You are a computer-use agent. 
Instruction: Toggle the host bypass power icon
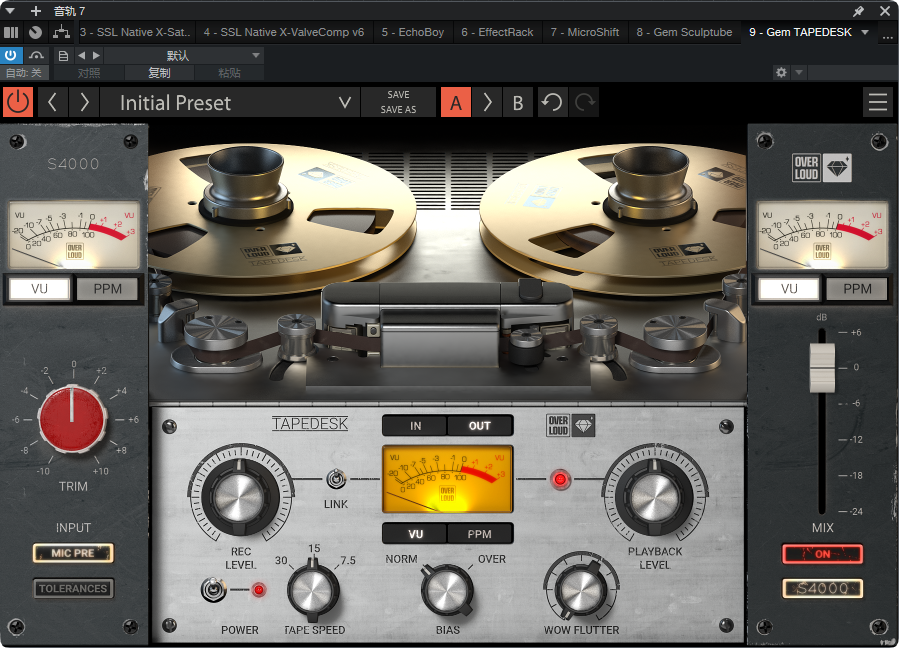(x=11, y=55)
